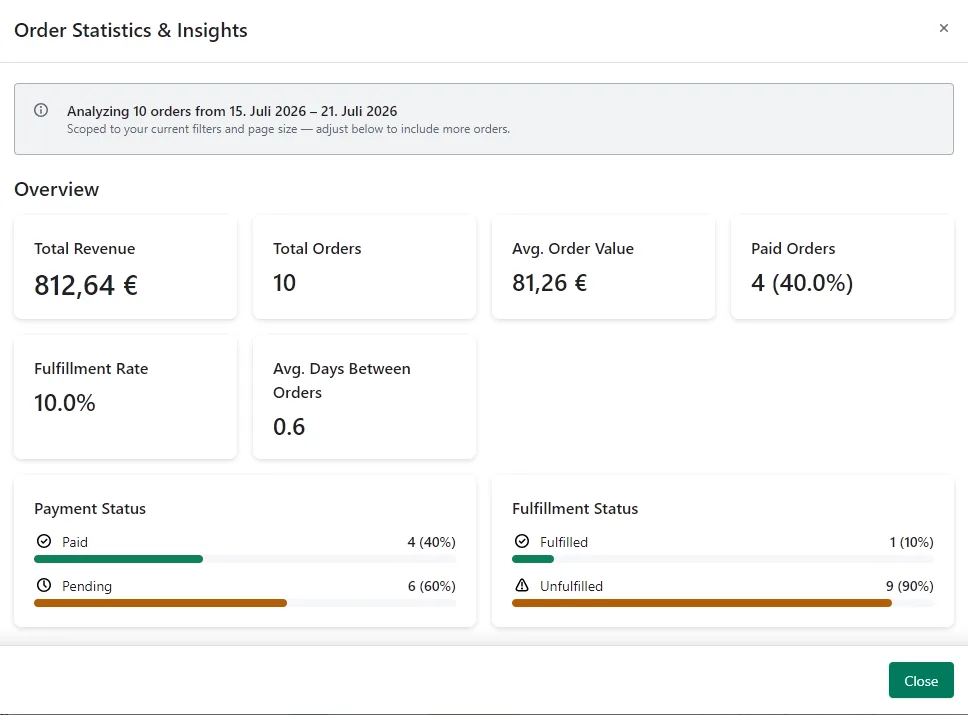Viewport: 968px width, 715px height.
Task: Click the Fulfilled count 1 (10%)
Action: tap(911, 542)
